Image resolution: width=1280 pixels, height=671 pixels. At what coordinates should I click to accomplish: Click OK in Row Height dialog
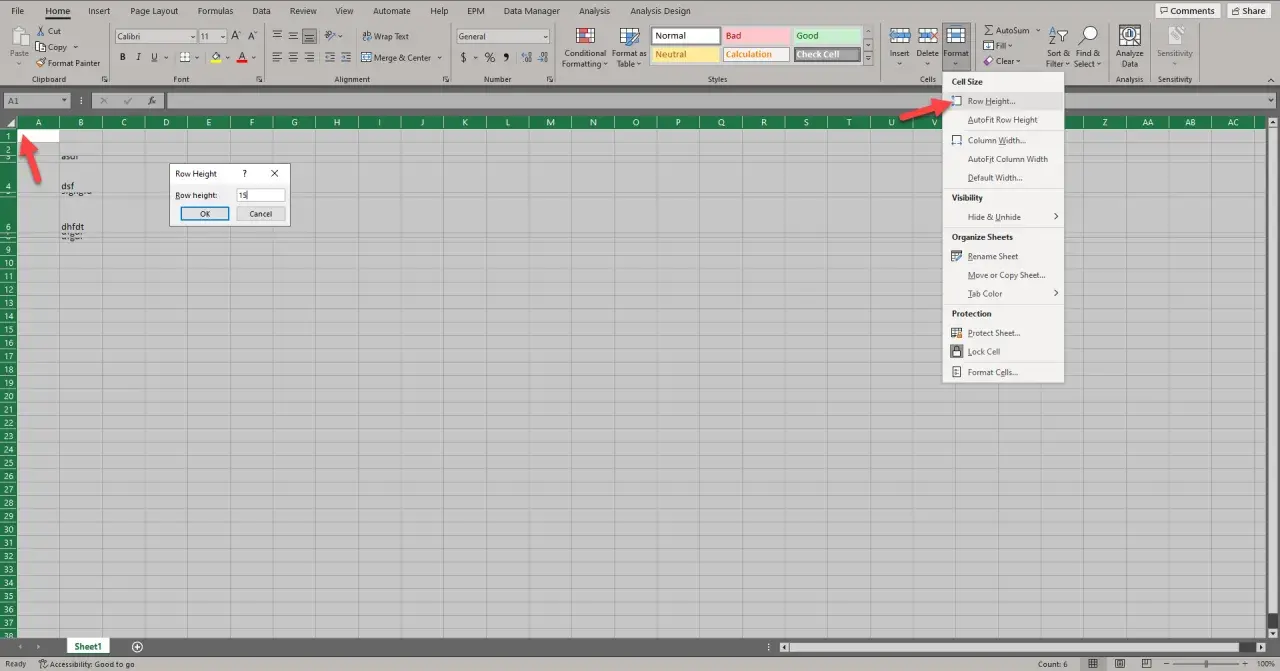[205, 214]
